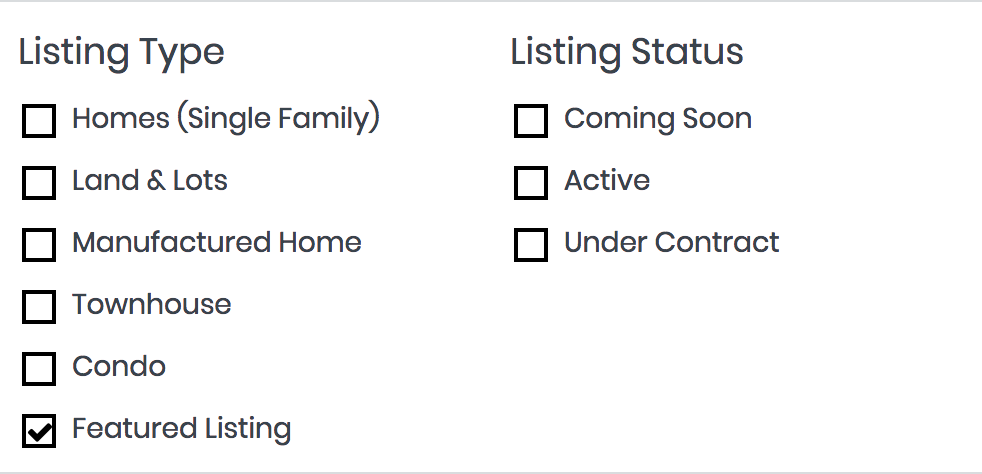This screenshot has height=474, width=982.
Task: Click the Listing Type heading
Action: [121, 53]
